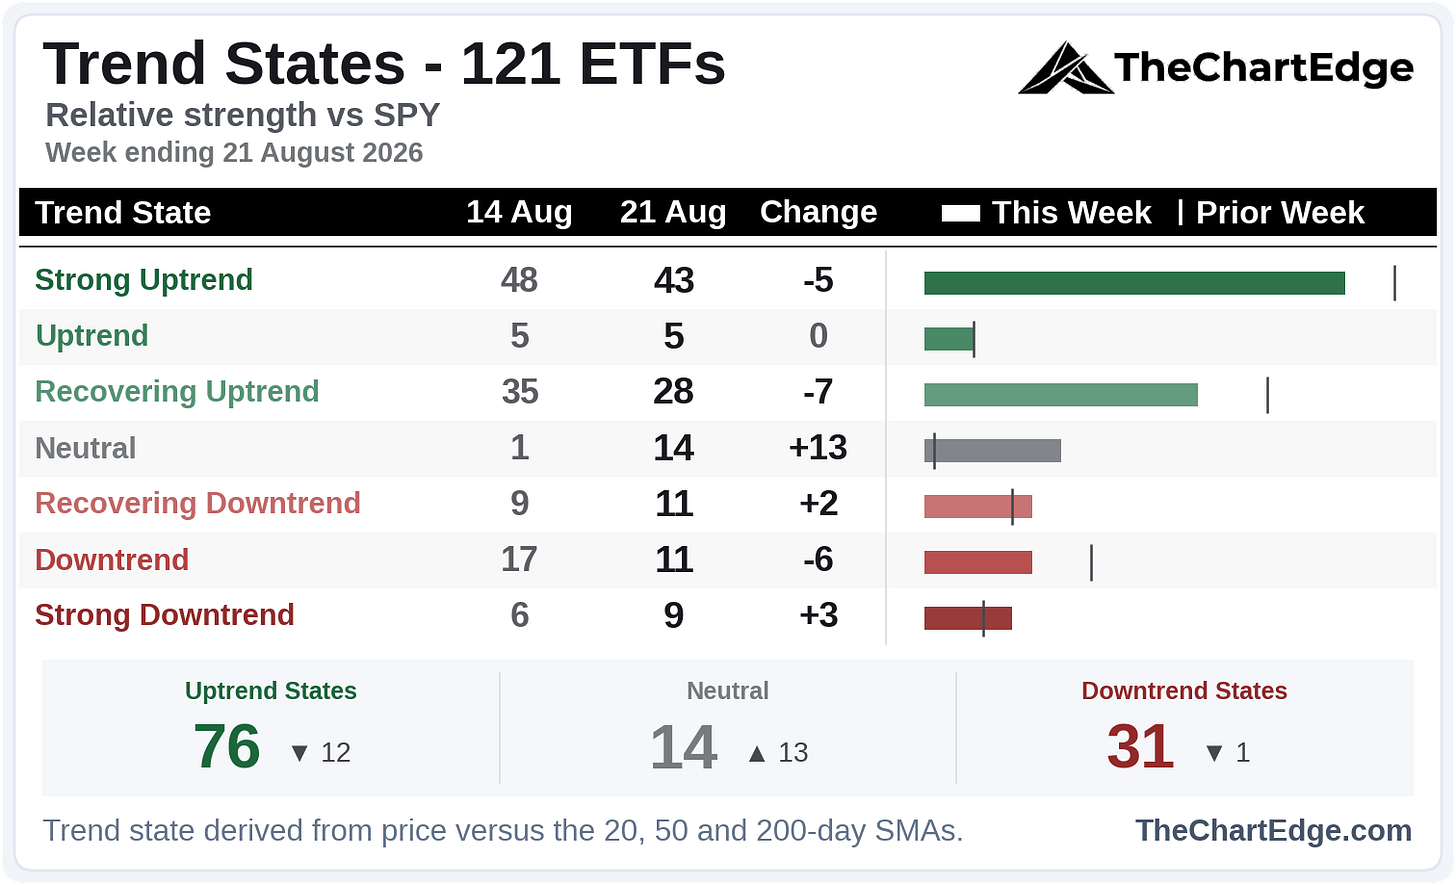Click the up triangle beside Neutral 13

coord(757,753)
